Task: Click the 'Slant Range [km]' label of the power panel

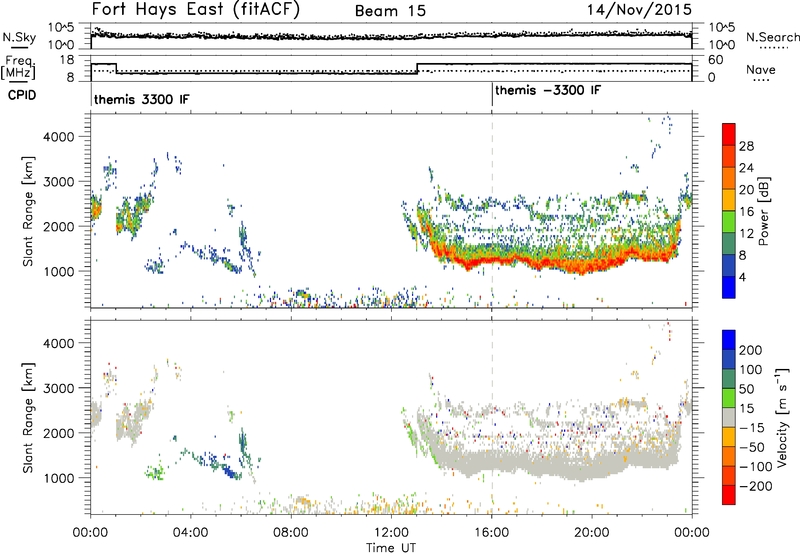Action: 28,211
